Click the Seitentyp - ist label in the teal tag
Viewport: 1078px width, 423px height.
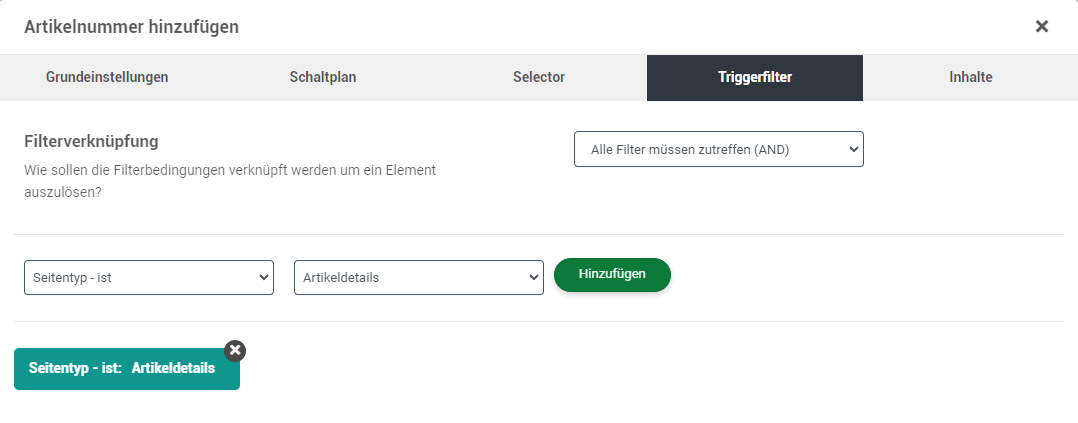pos(76,368)
